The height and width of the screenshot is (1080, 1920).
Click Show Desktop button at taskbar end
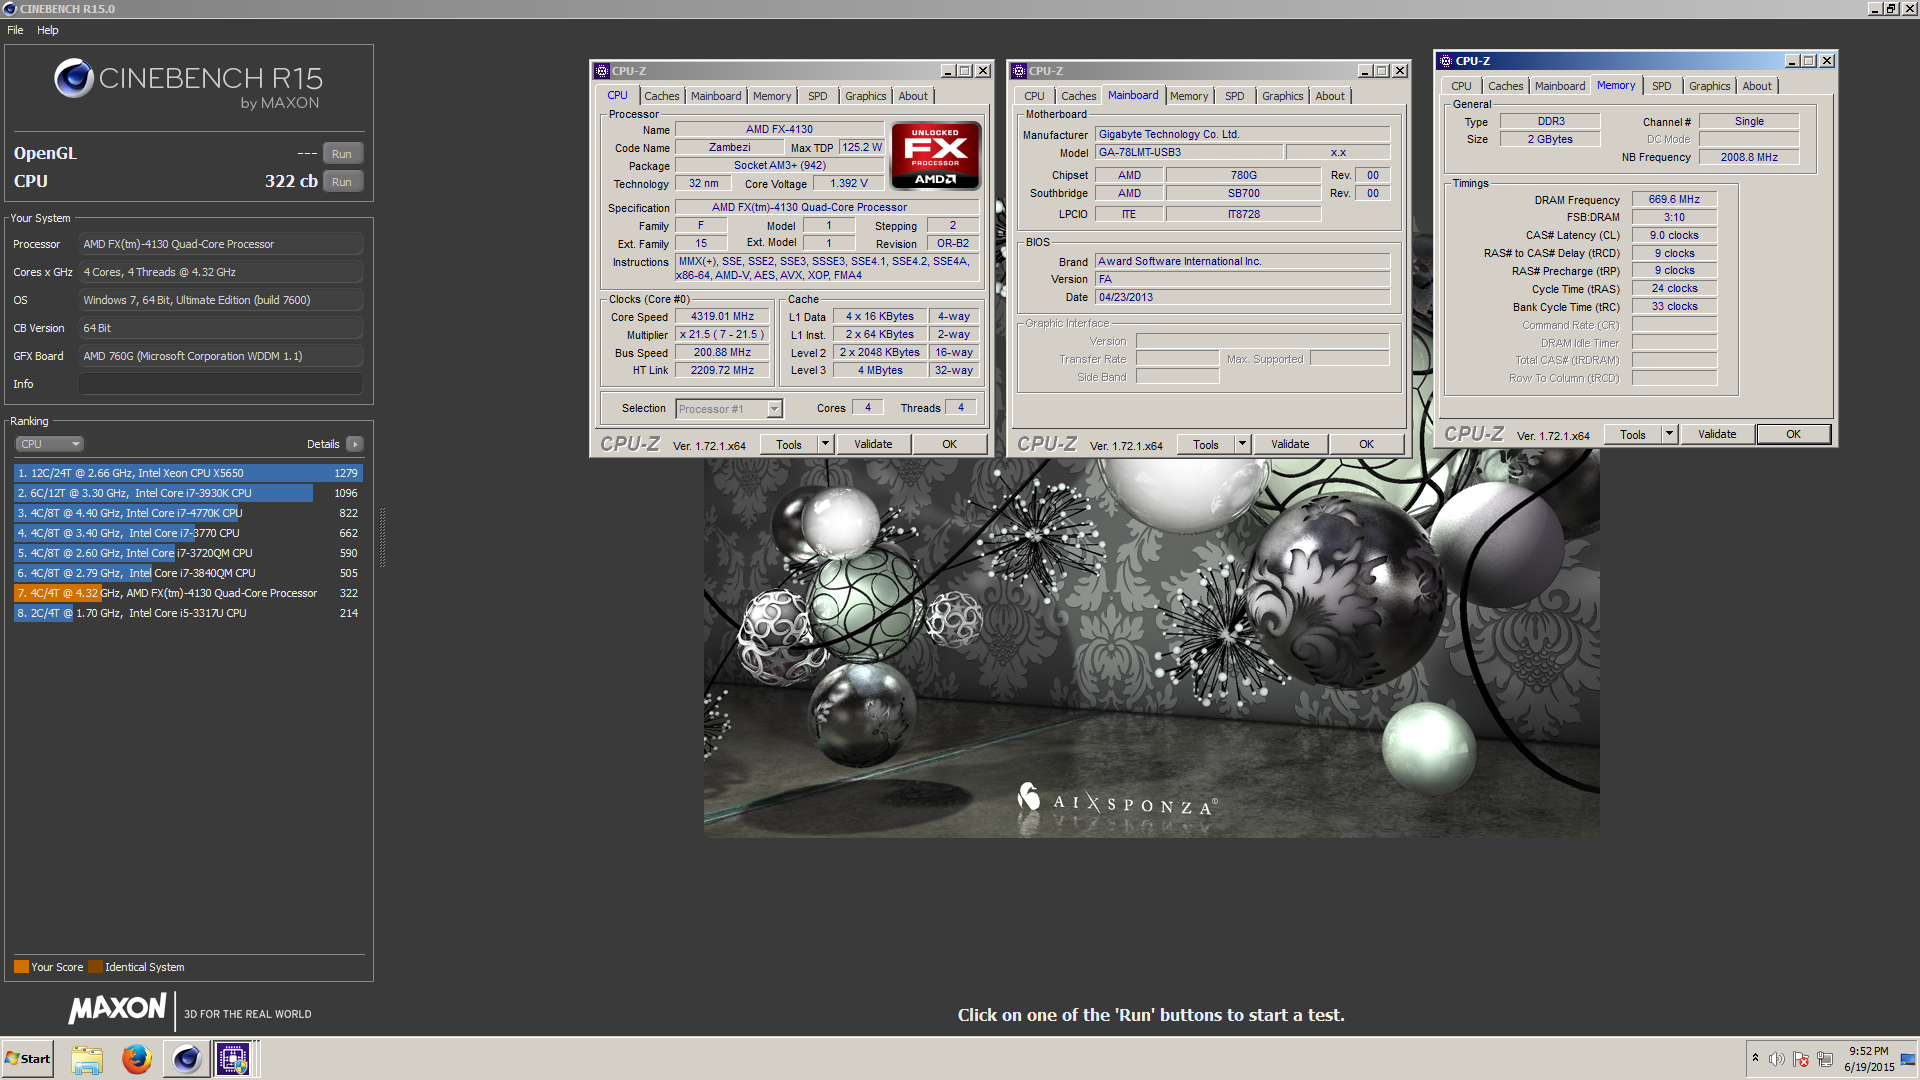coord(1908,1059)
